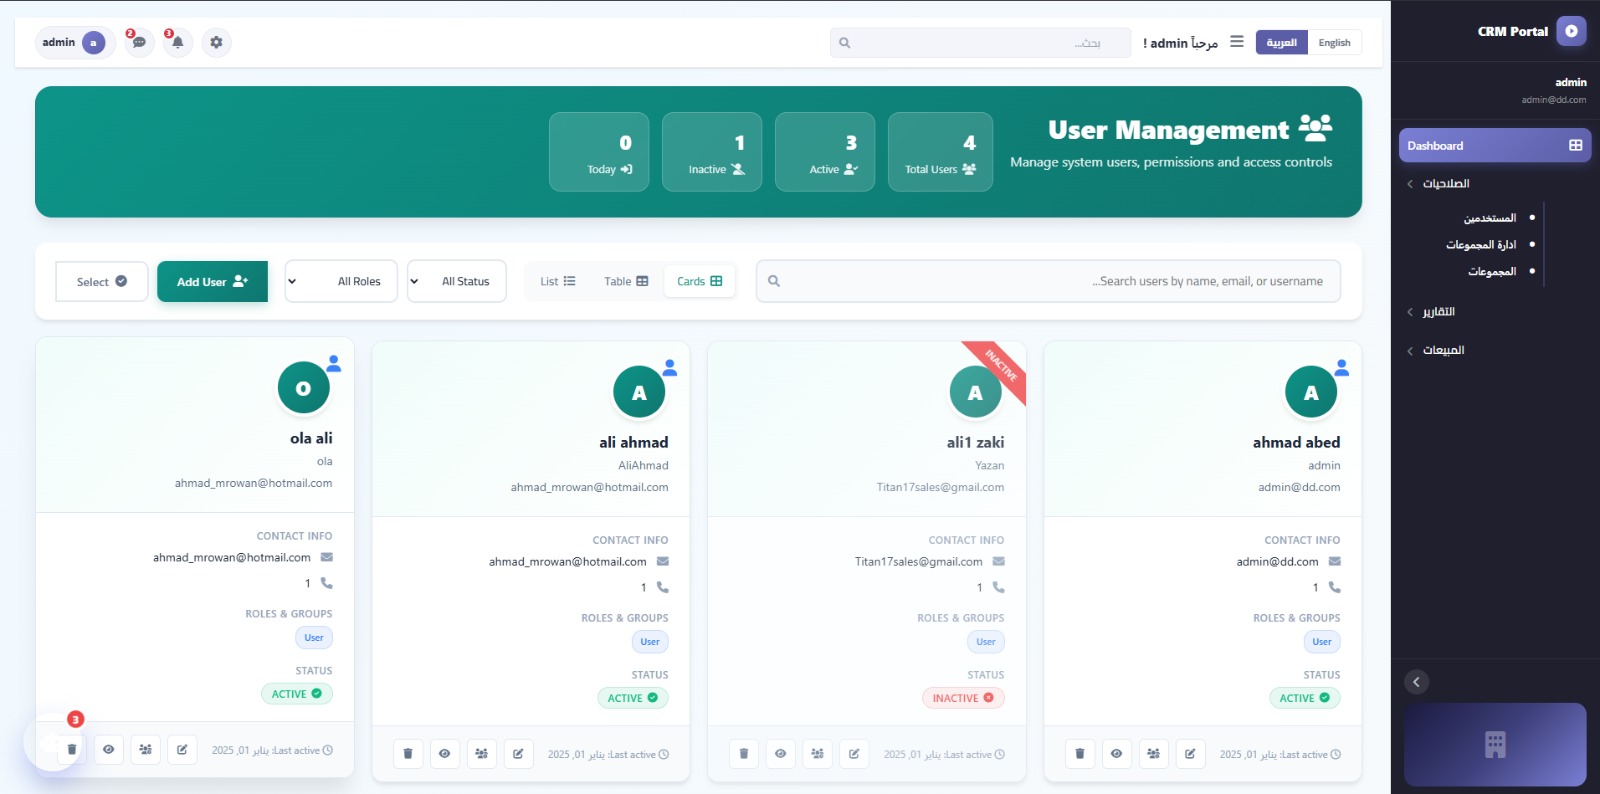Click ali ahmad avatar circle
This screenshot has width=1600, height=794.
639,393
